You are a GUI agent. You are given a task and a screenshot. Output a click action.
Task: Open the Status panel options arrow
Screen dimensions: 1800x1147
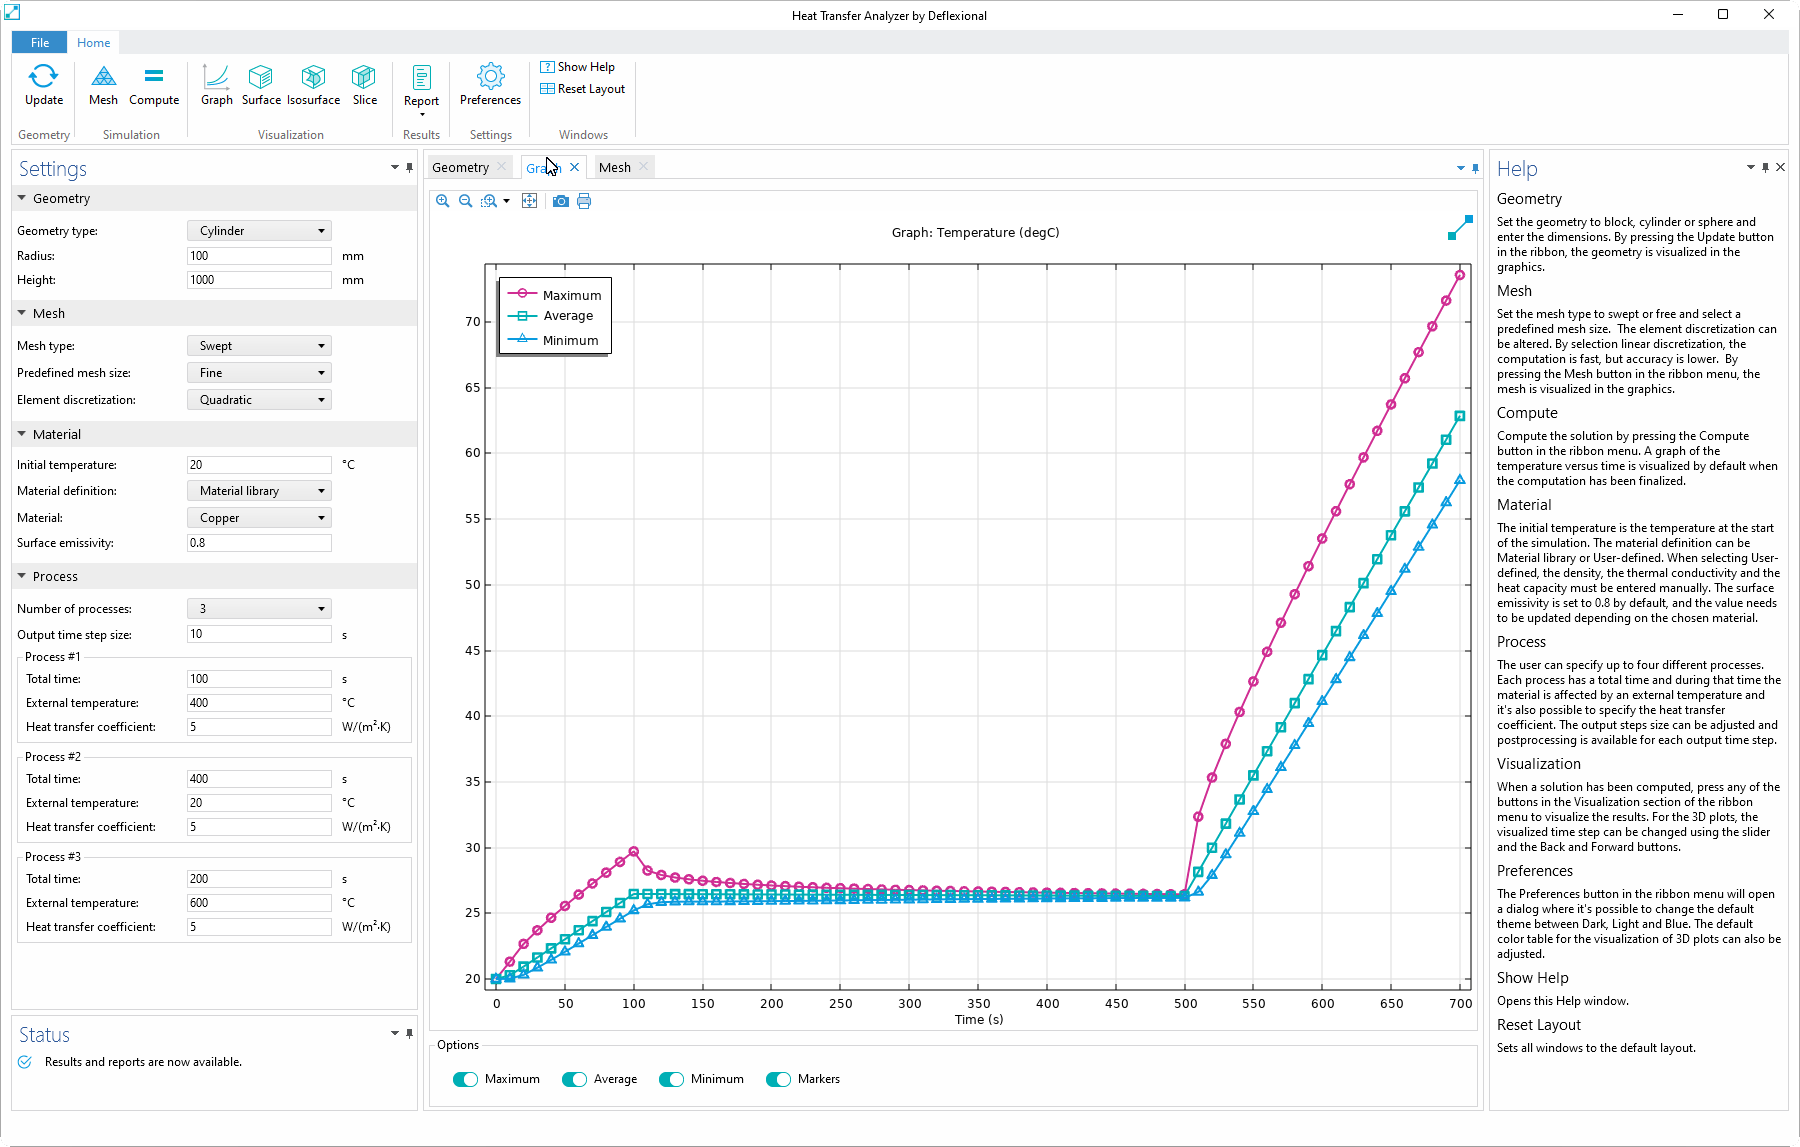[395, 1033]
